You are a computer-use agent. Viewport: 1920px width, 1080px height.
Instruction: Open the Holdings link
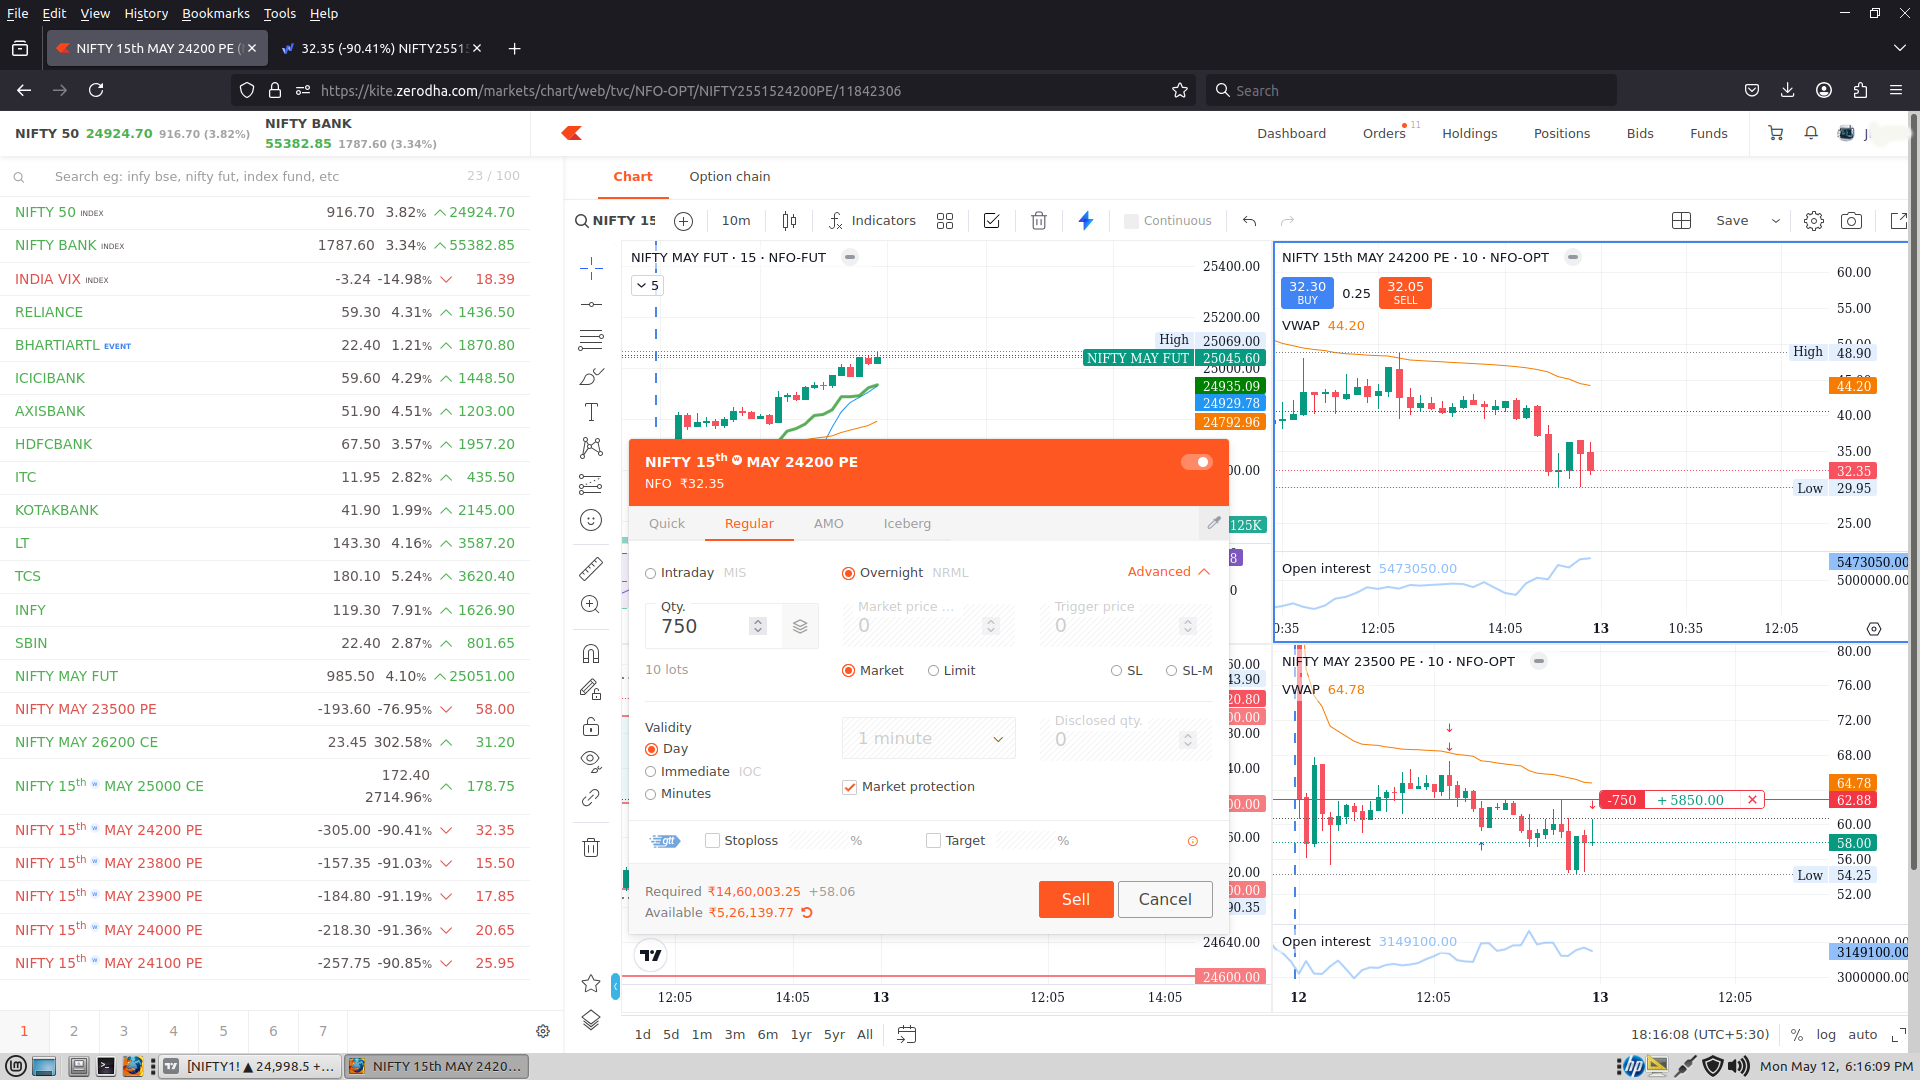[1470, 133]
